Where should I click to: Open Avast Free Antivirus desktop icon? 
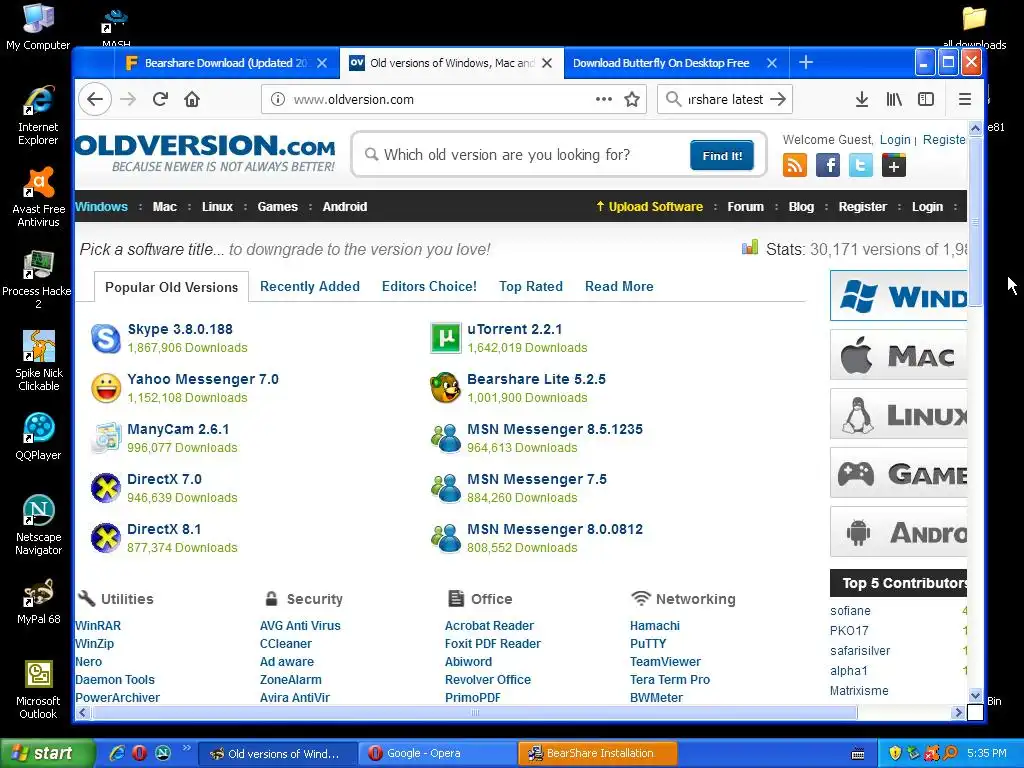click(x=39, y=197)
